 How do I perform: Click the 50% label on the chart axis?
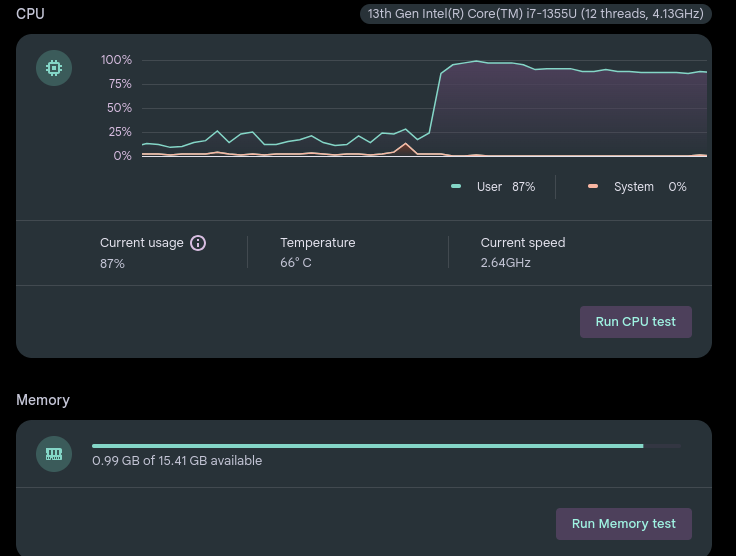(119, 108)
